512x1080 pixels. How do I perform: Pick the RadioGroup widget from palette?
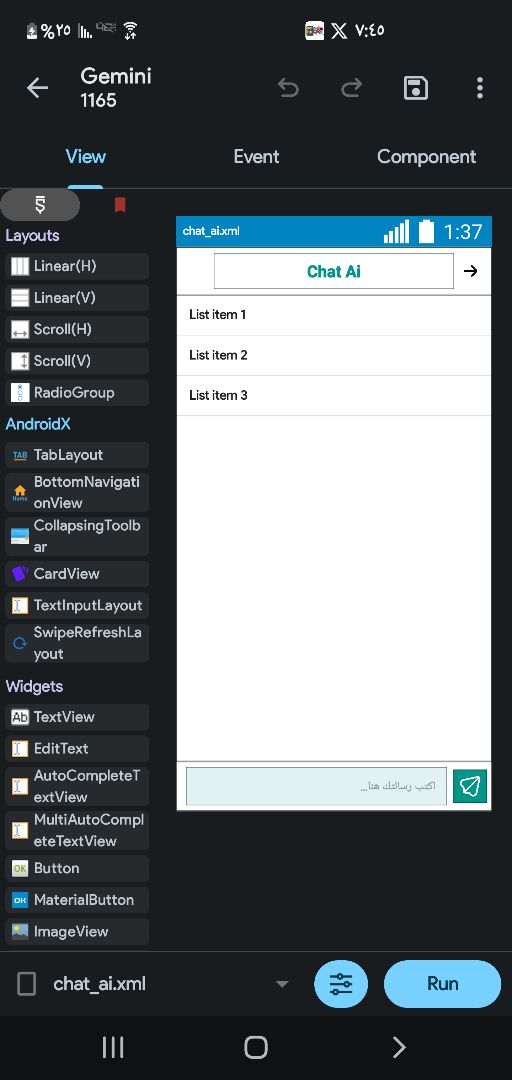[x=76, y=393]
